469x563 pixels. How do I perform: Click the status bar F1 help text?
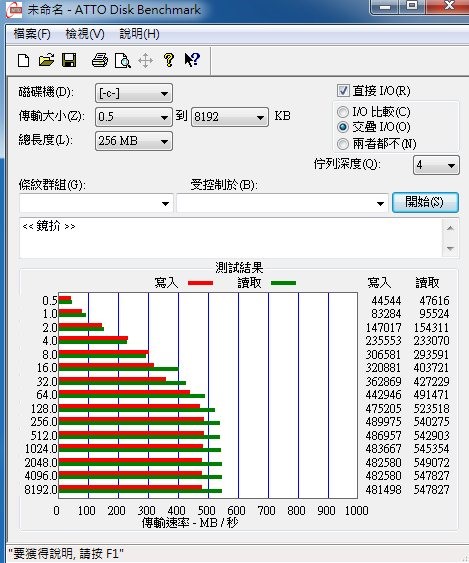click(66, 553)
